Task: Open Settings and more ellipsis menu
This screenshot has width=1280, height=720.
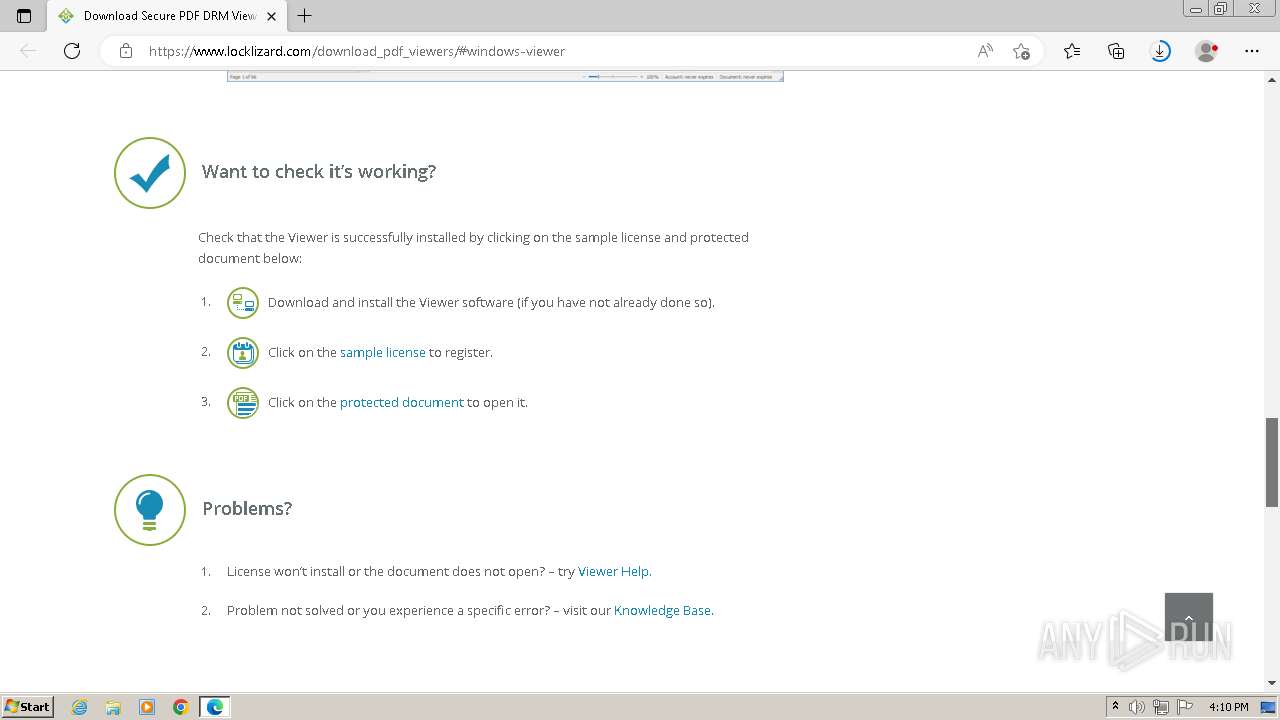Action: coord(1252,51)
